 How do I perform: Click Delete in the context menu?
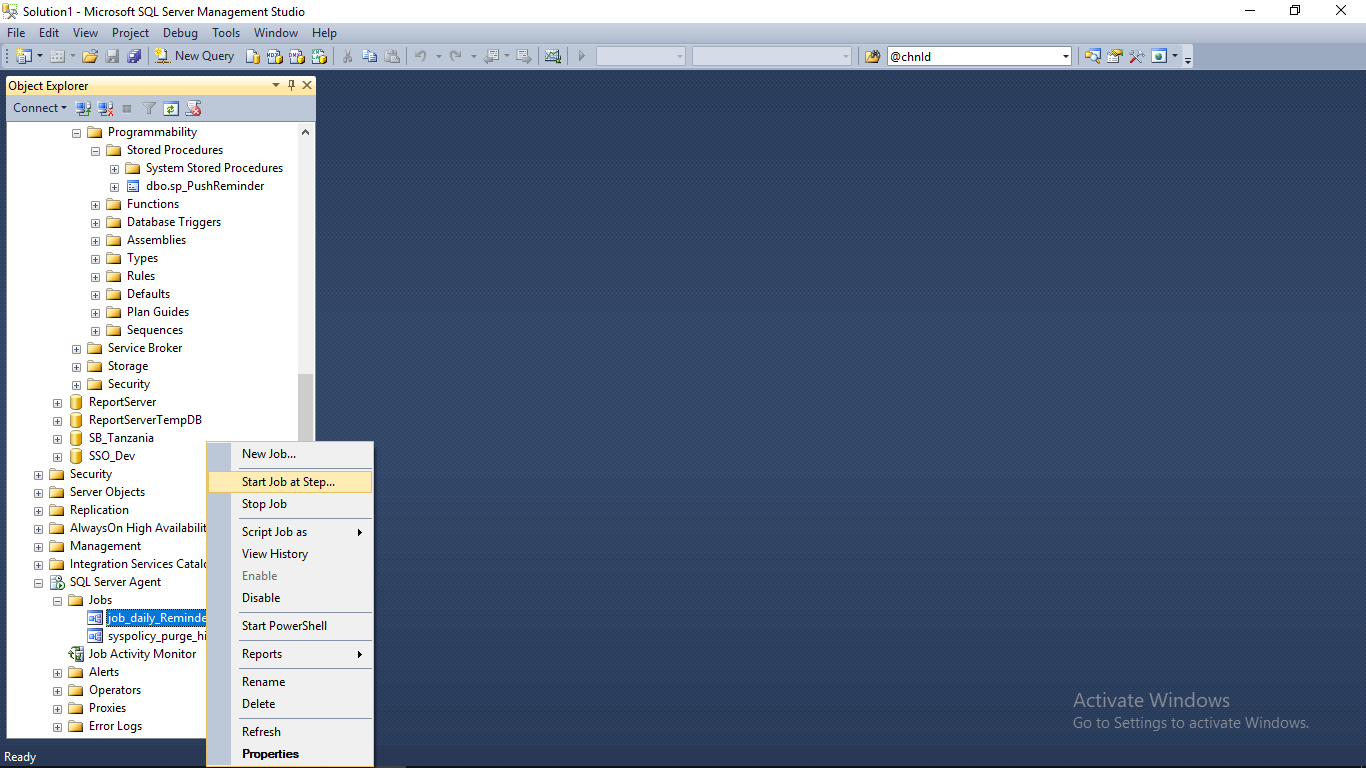pyautogui.click(x=289, y=704)
